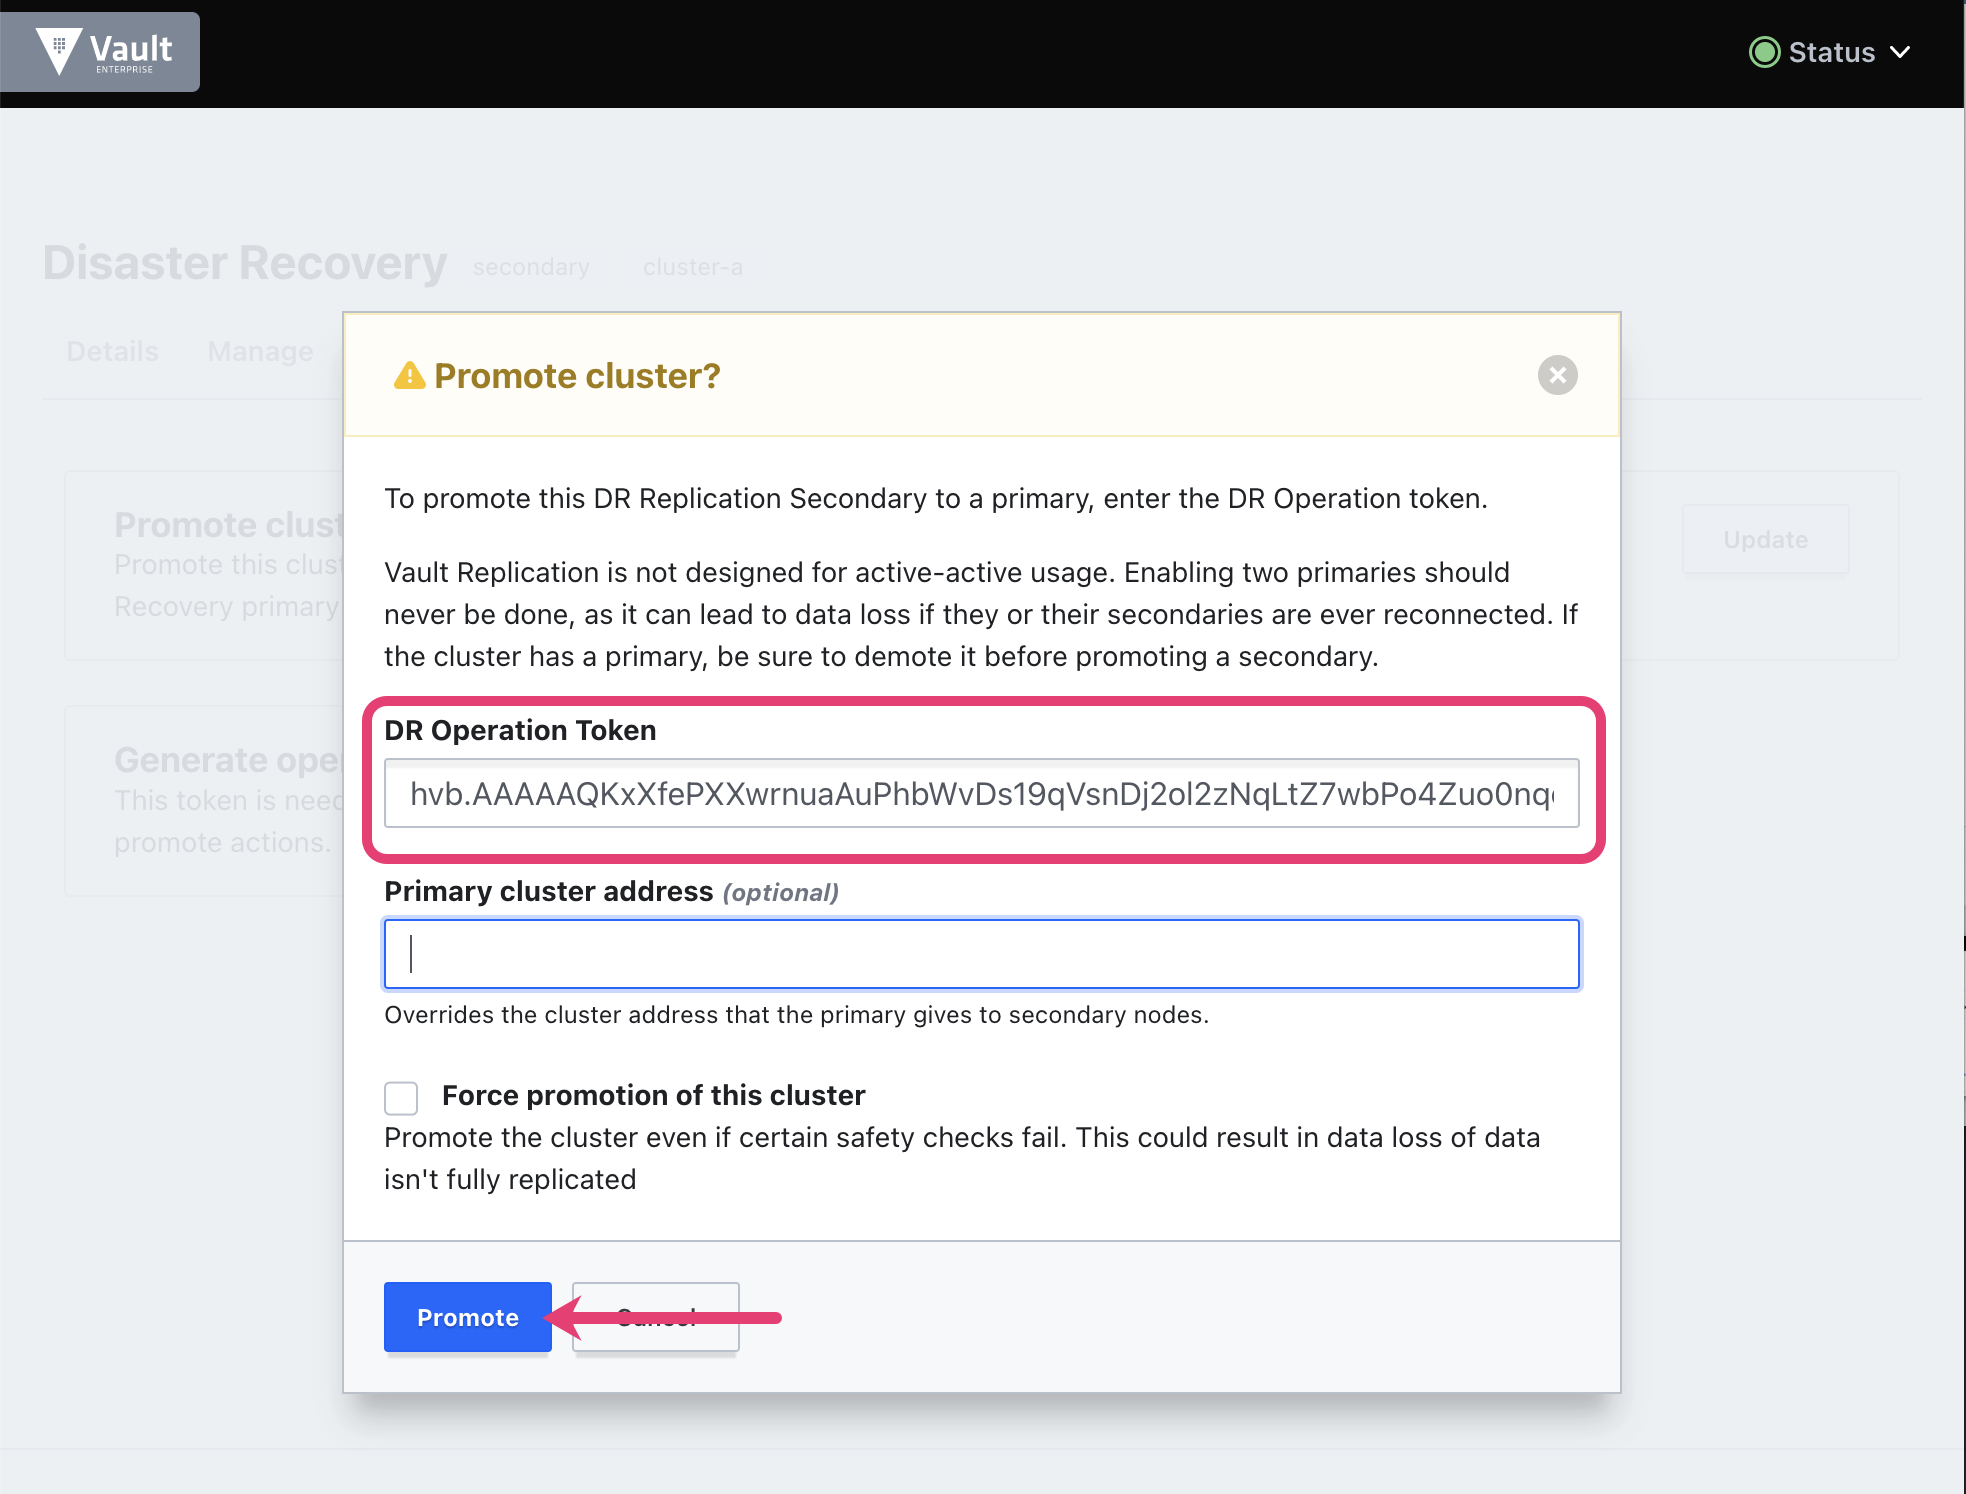This screenshot has height=1494, width=1966.
Task: Dismiss the dialog with the X icon
Action: coord(1556,375)
